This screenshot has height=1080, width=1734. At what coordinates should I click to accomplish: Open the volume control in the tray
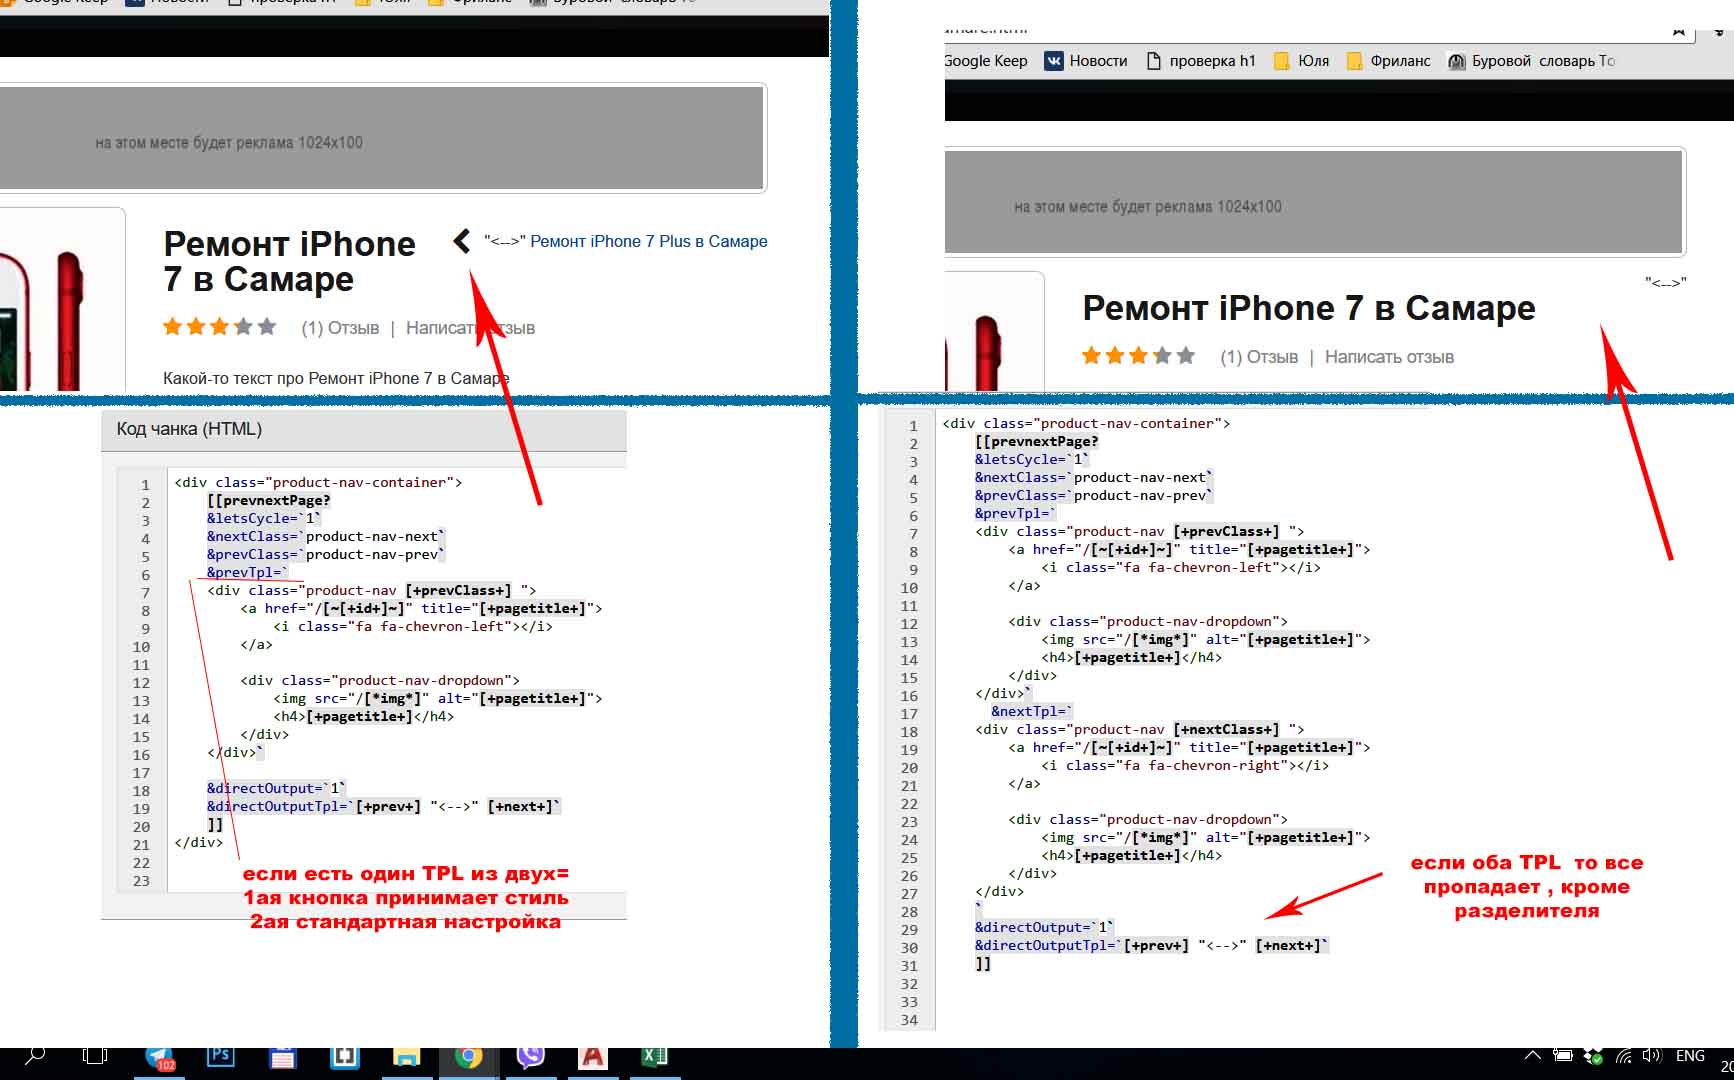[1652, 1056]
